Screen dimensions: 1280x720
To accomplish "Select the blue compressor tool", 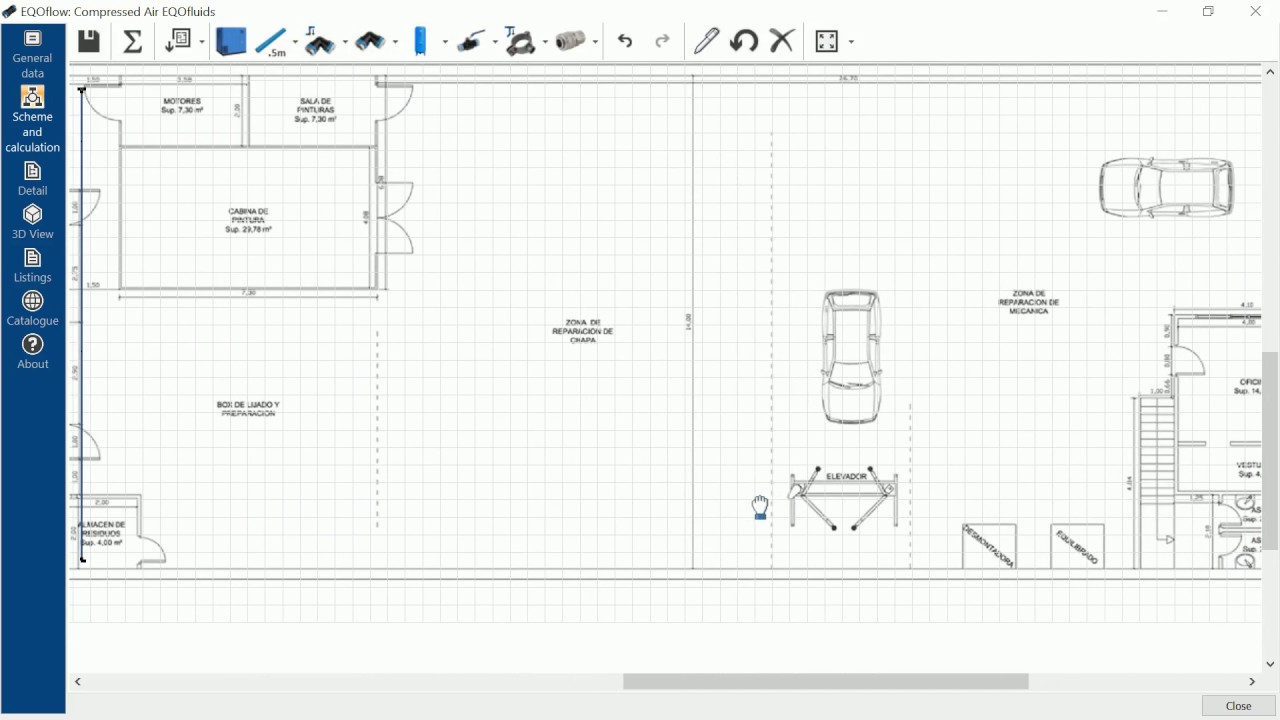I will pyautogui.click(x=231, y=41).
